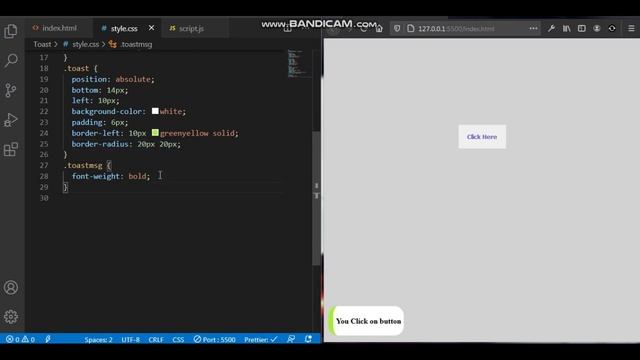640x360 pixels.
Task: Open the Explorer view in activity bar
Action: (11, 31)
